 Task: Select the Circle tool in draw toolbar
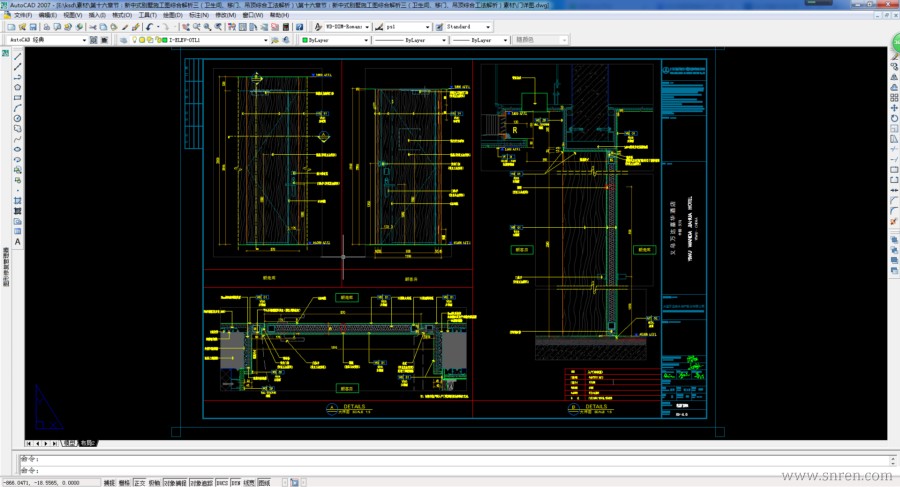coord(17,118)
